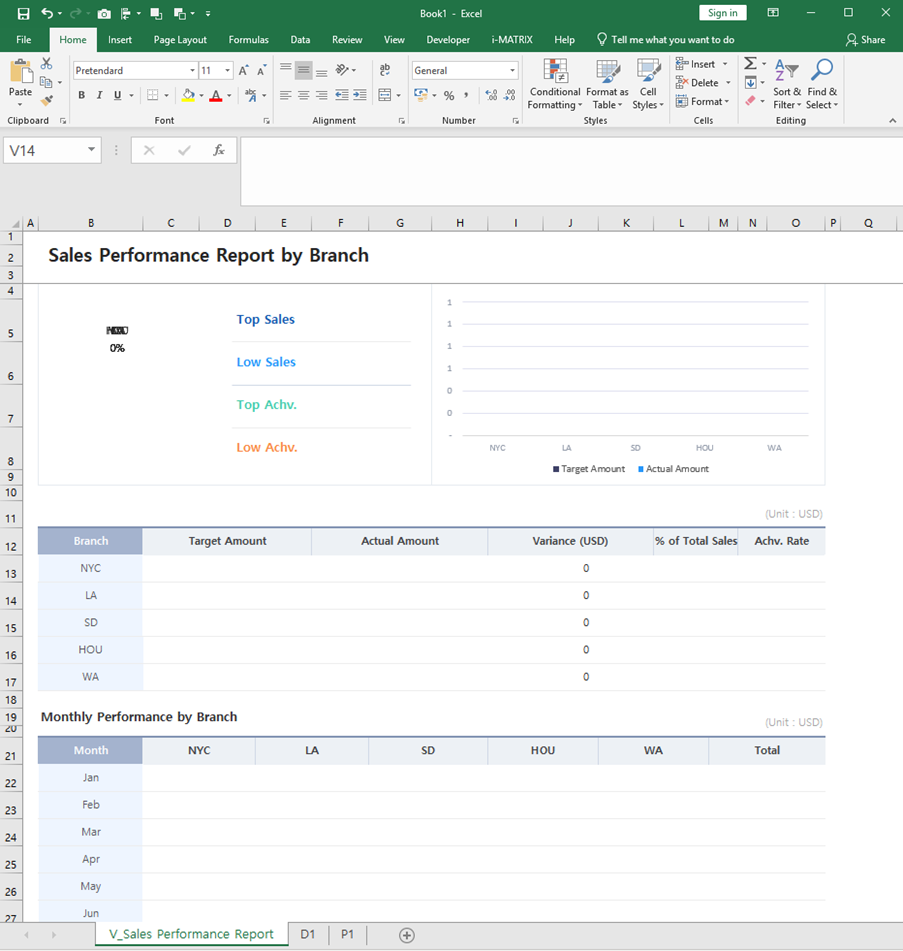
Task: Click the Format Painter brush icon
Action: [46, 101]
